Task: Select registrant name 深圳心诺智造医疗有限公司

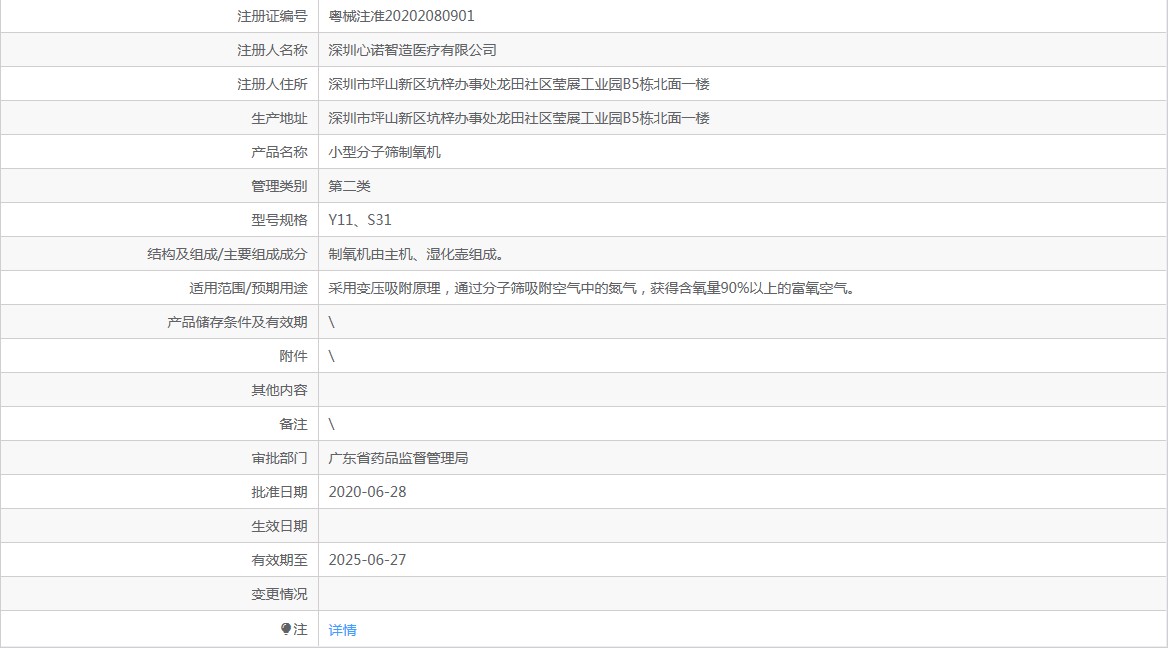Action: pyautogui.click(x=412, y=50)
